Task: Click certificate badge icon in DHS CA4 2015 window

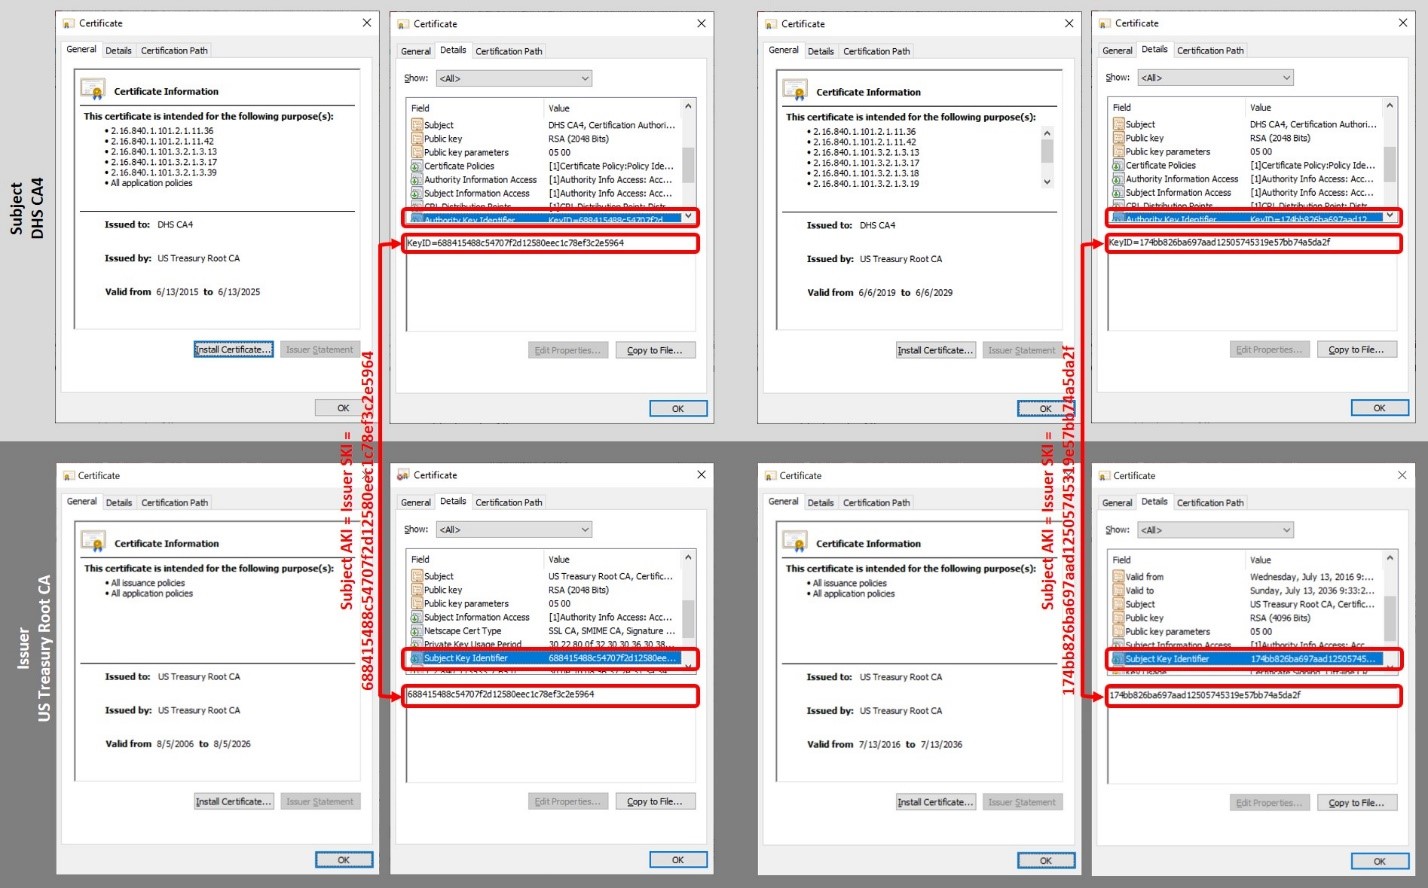Action: (93, 90)
